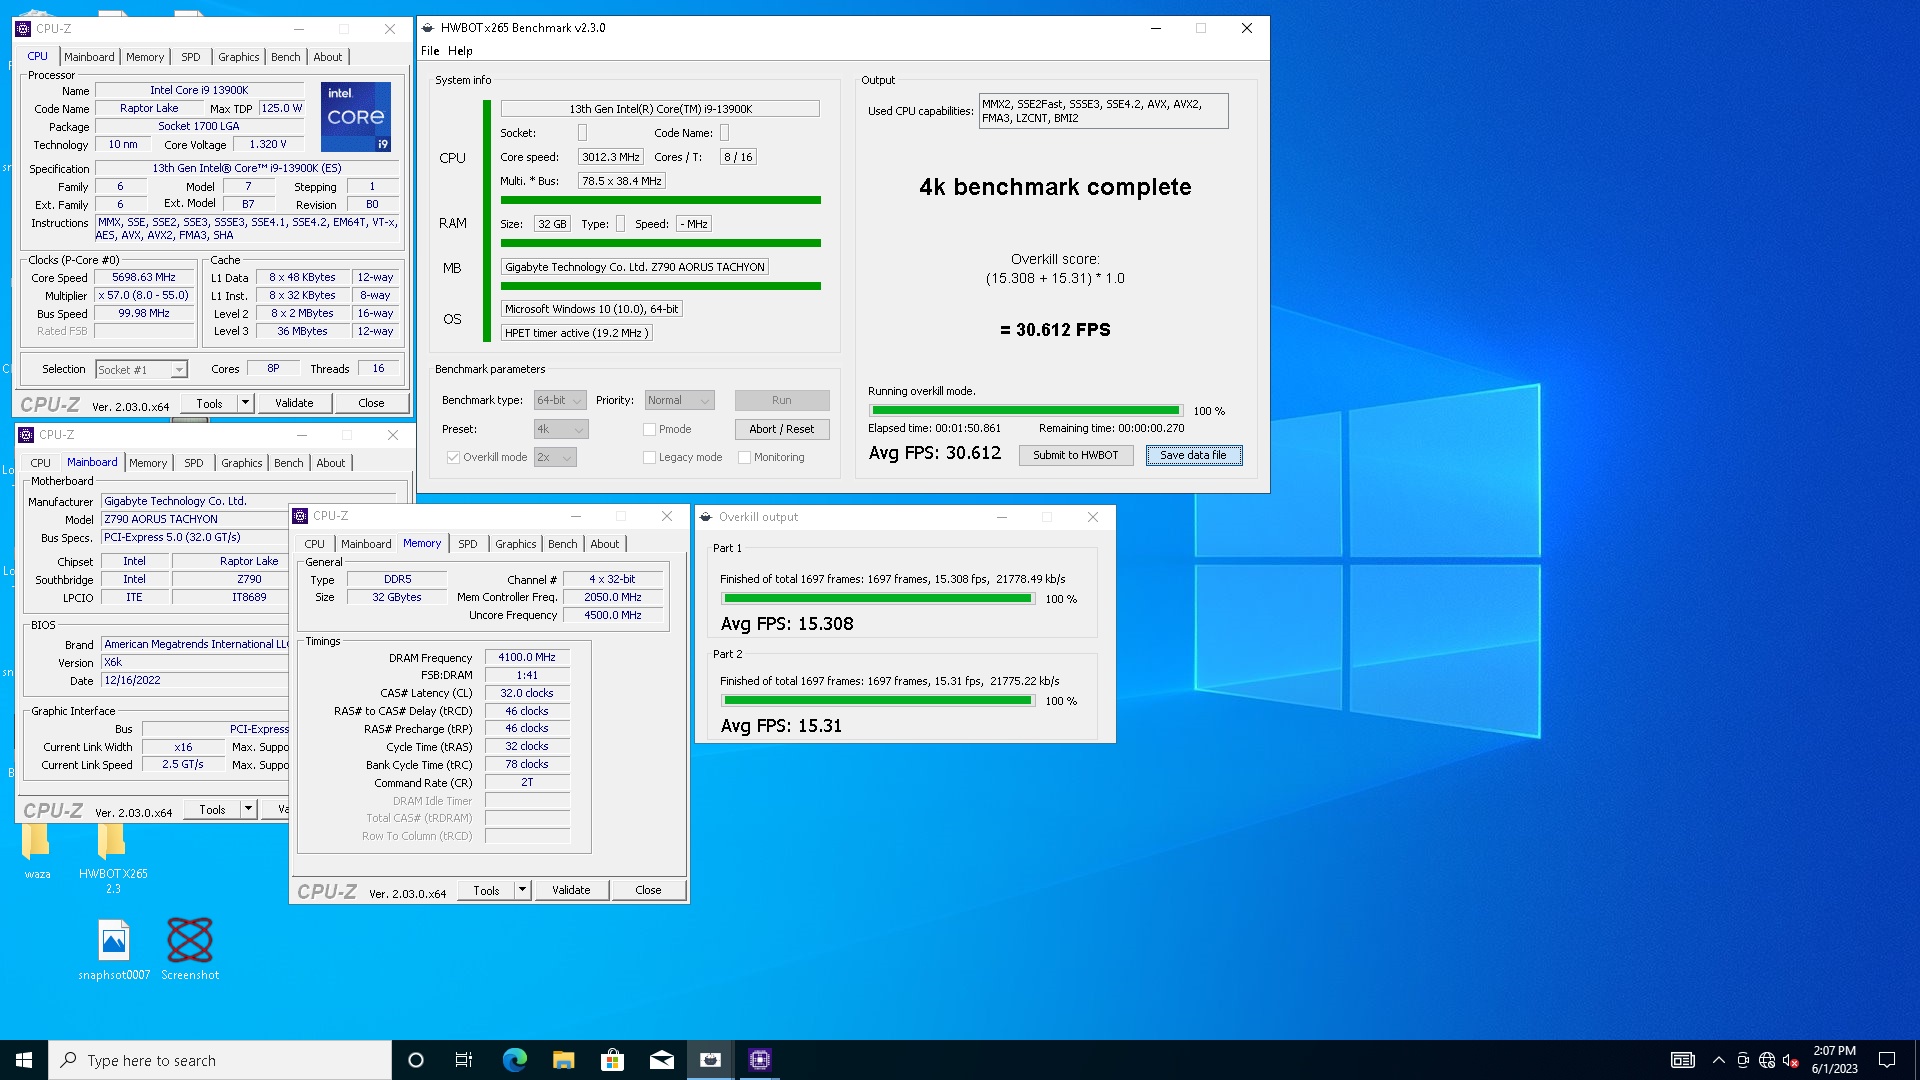Enable the Legacy mode checkbox
Screen dimensions: 1920x1080
tap(649, 458)
